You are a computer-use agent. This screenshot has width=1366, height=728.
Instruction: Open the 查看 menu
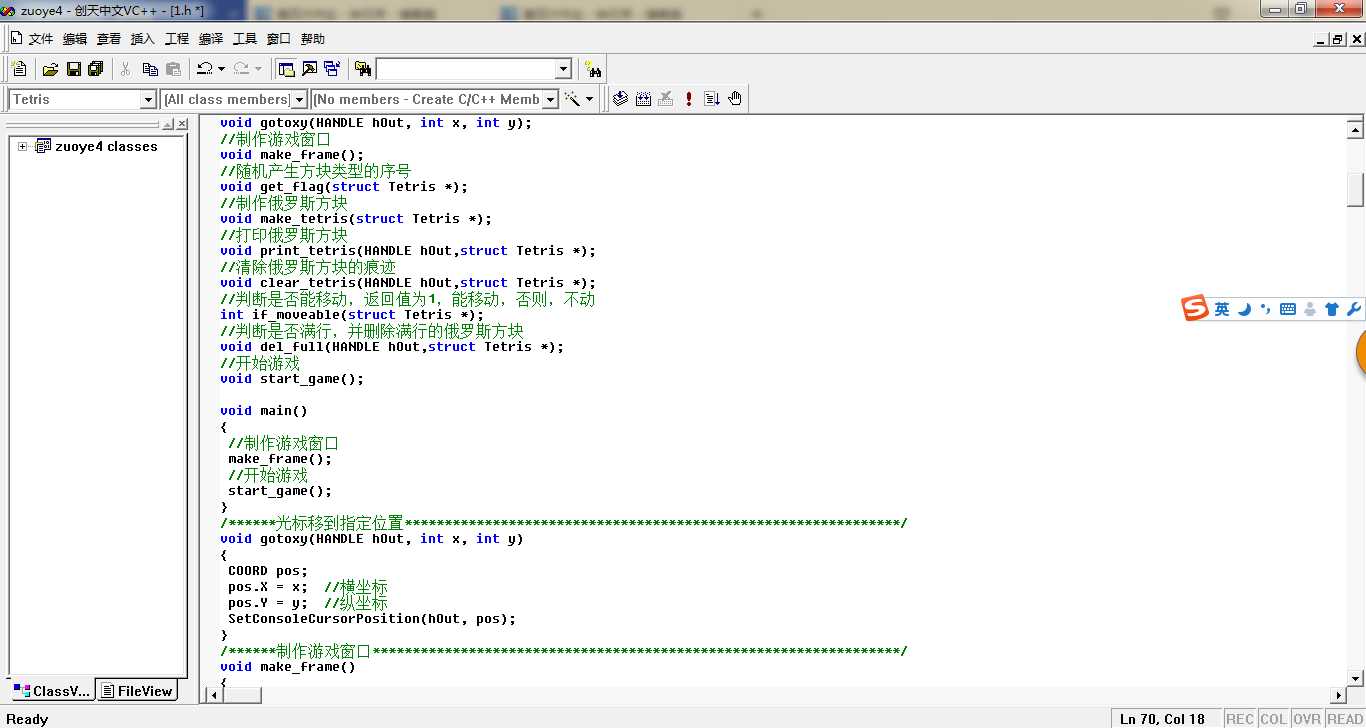coord(108,38)
